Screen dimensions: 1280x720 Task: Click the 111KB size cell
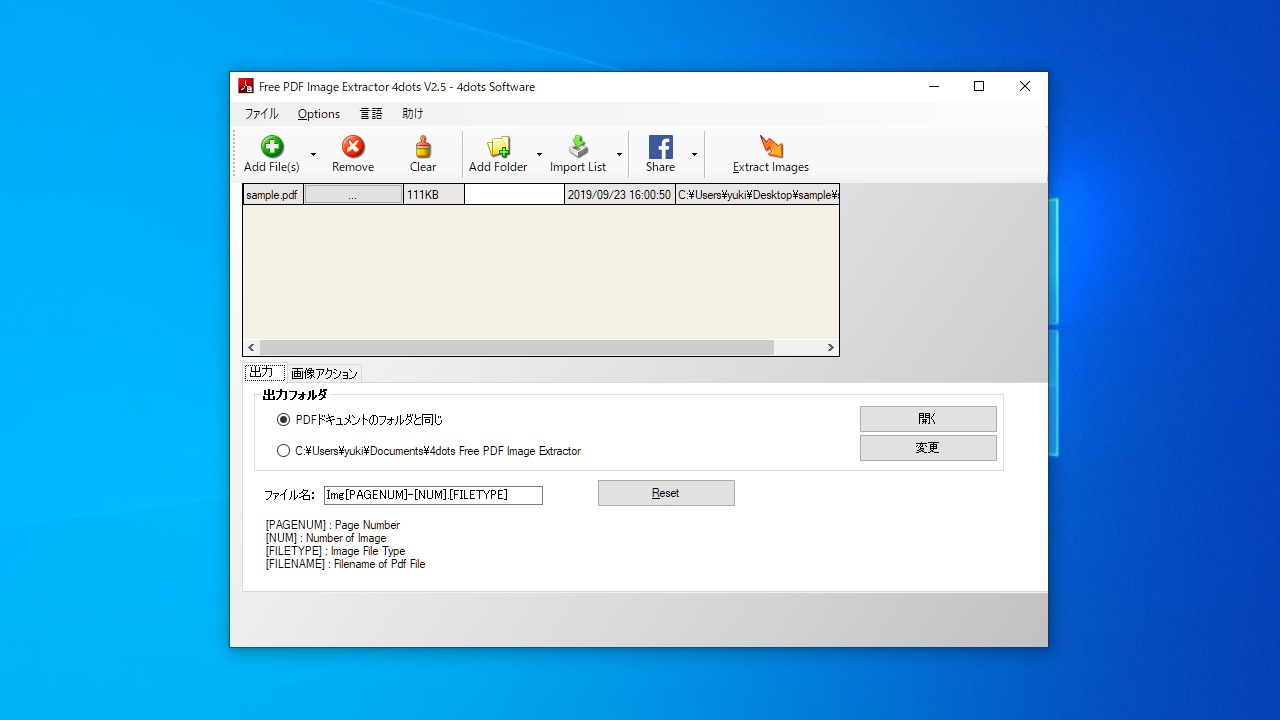(x=434, y=195)
